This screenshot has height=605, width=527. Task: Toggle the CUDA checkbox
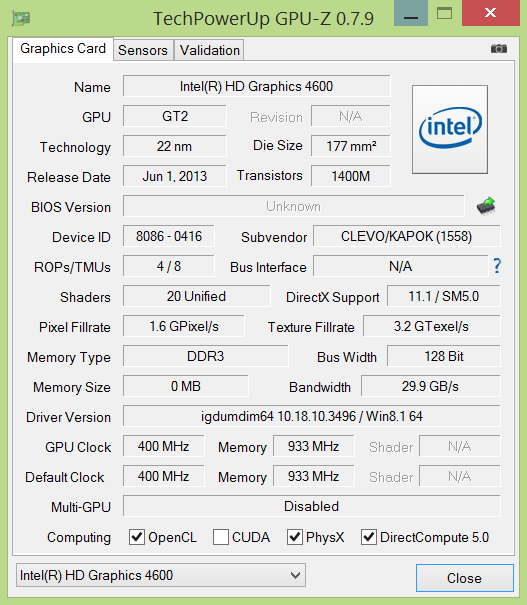221,537
